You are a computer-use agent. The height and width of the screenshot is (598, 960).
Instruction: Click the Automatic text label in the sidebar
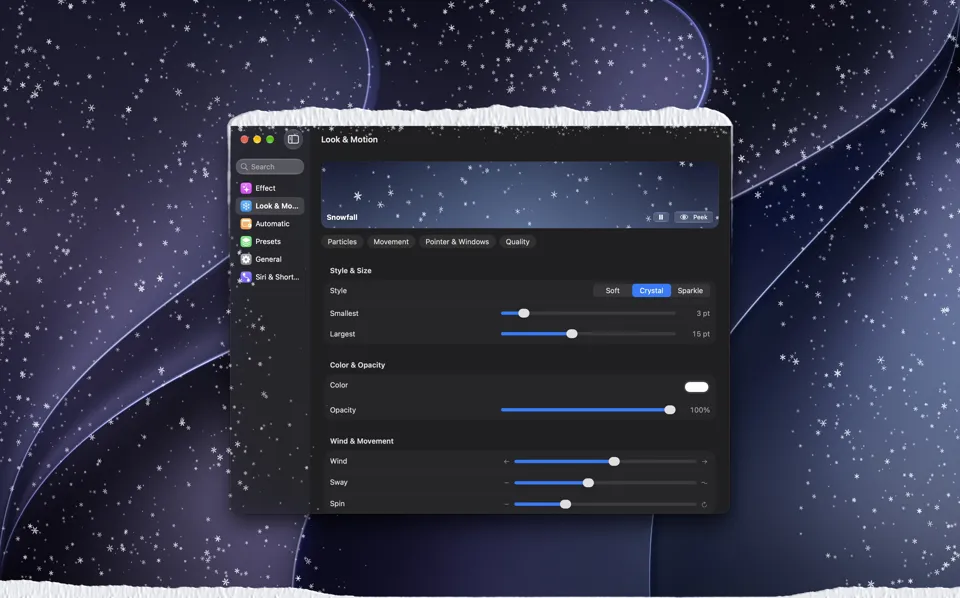pos(272,223)
